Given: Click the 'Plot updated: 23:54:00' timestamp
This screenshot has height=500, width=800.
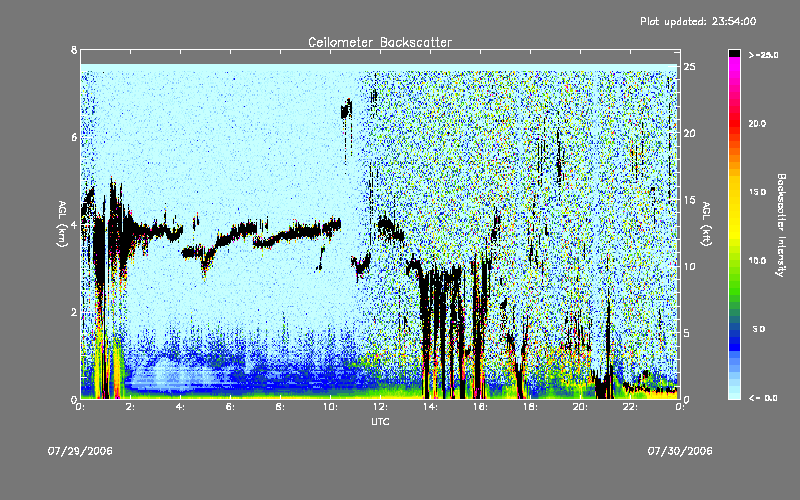Looking at the screenshot, I should [x=698, y=21].
